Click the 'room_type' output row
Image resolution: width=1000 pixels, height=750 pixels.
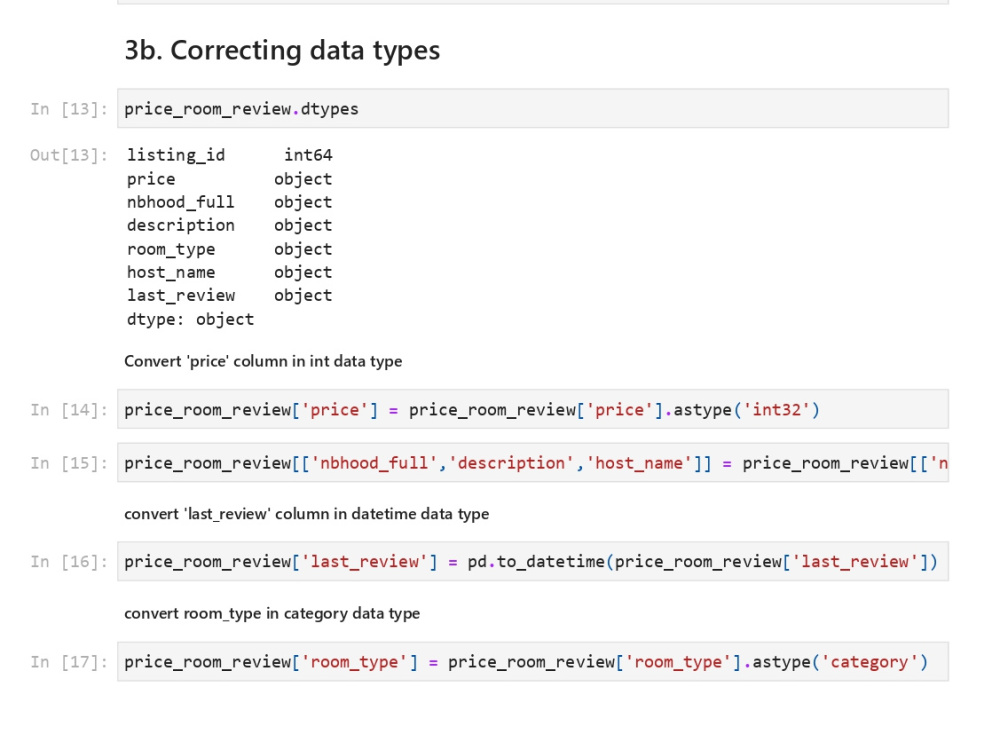tap(230, 249)
